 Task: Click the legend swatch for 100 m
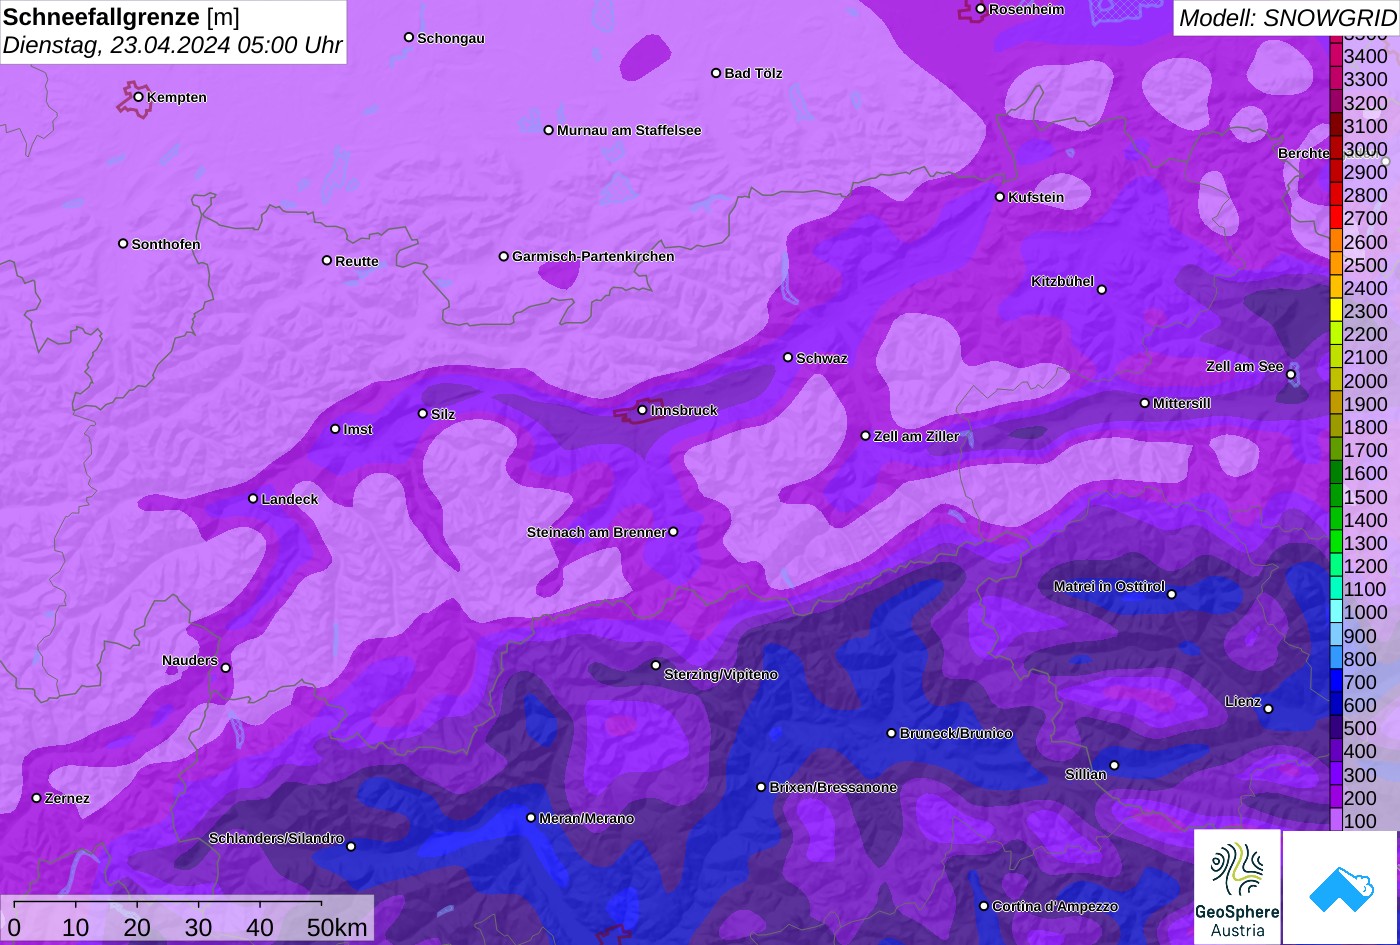(1336, 820)
